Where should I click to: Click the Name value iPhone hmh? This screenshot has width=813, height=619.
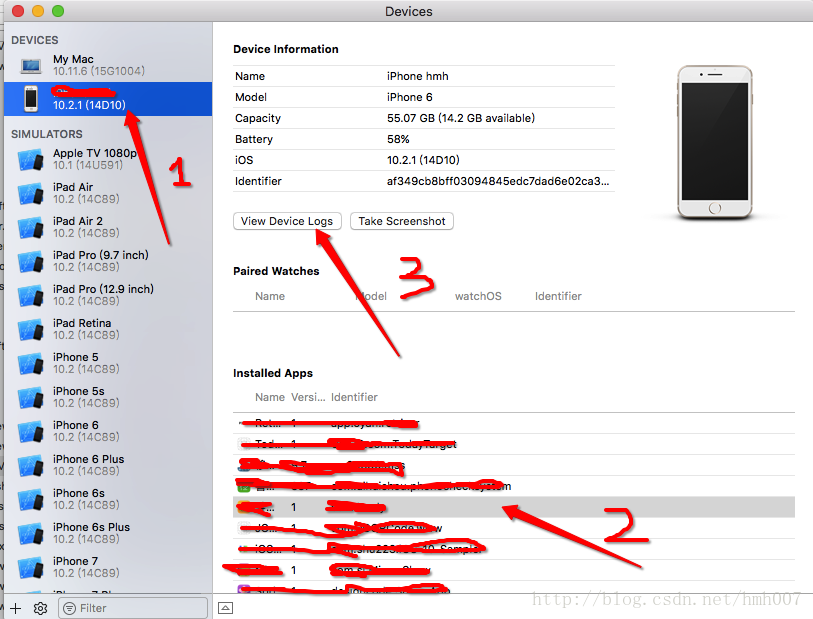(x=417, y=76)
